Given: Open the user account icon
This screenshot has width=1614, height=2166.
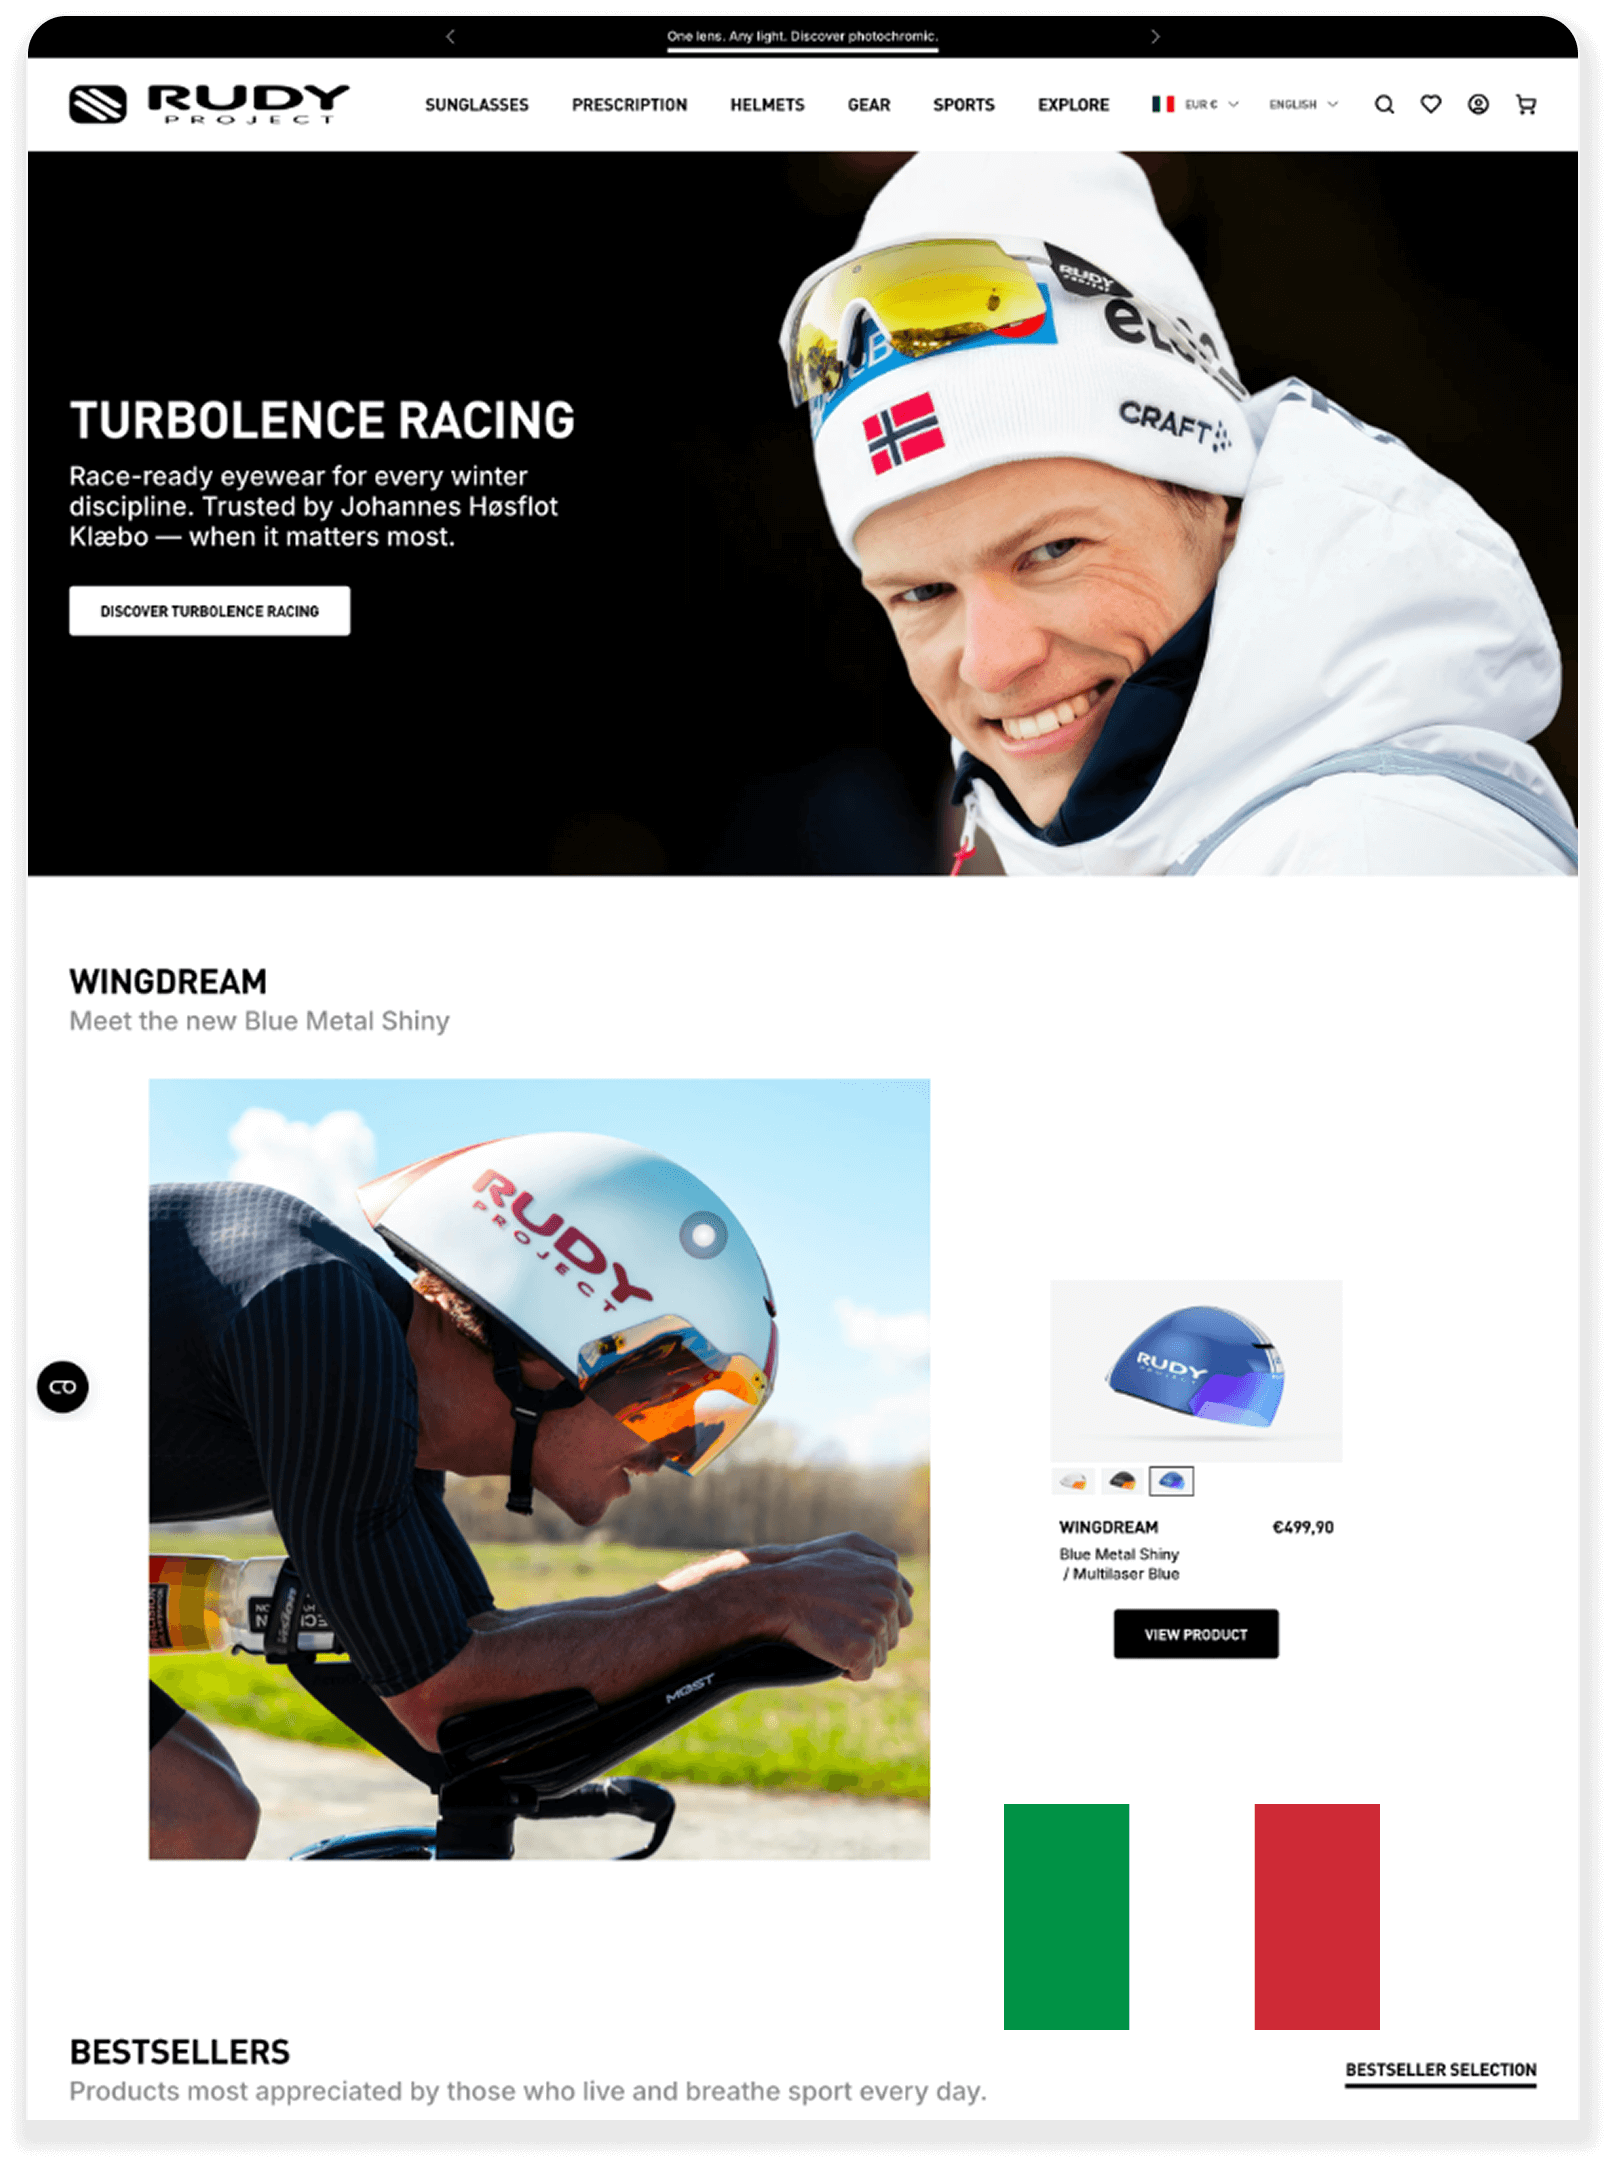Looking at the screenshot, I should (x=1478, y=105).
